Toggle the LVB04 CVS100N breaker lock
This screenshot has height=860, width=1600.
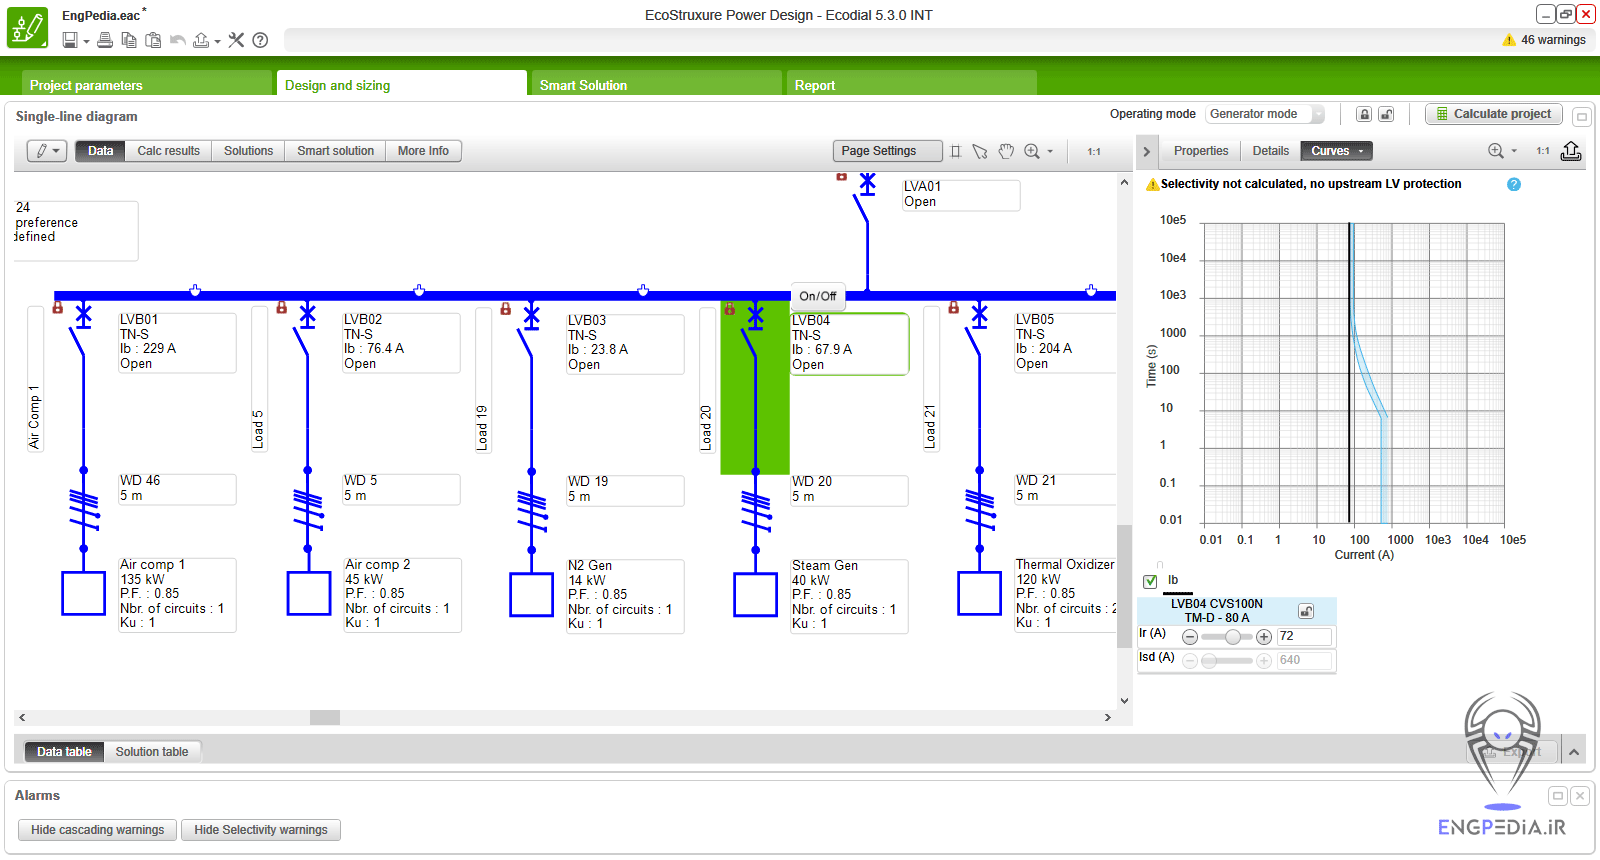pyautogui.click(x=1306, y=611)
